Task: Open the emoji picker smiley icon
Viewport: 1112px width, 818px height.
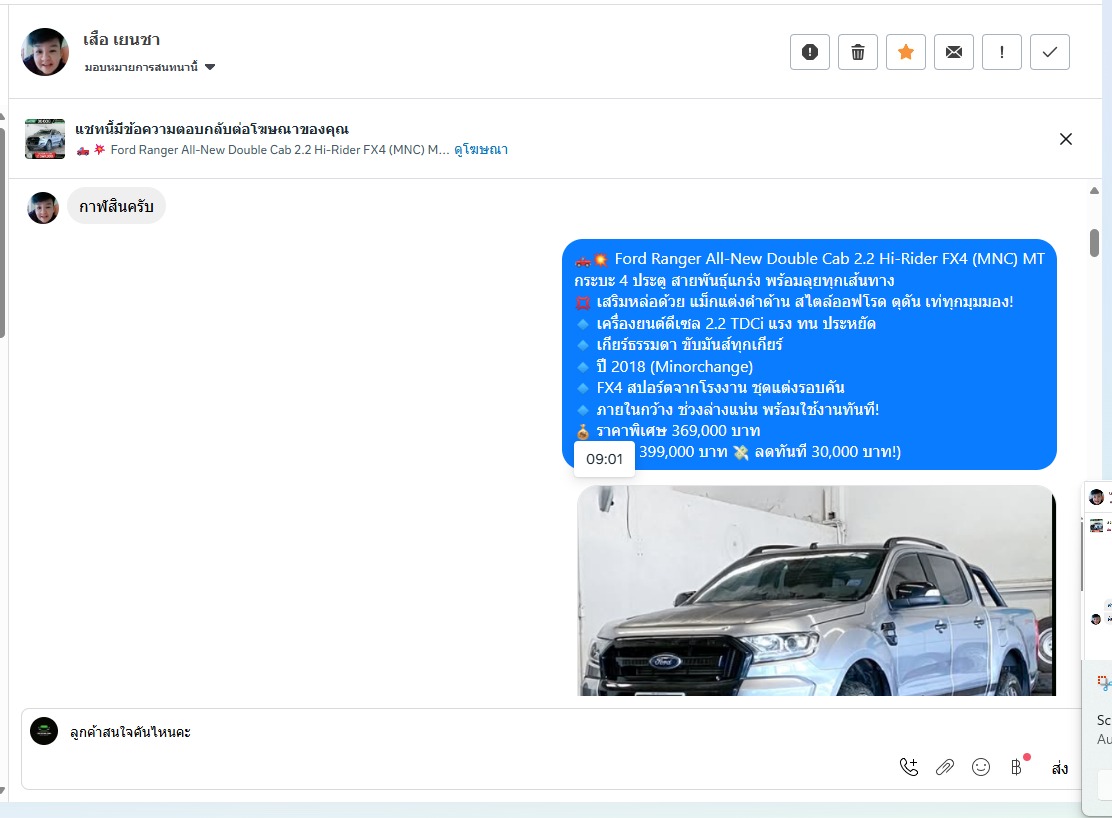Action: coord(981,767)
